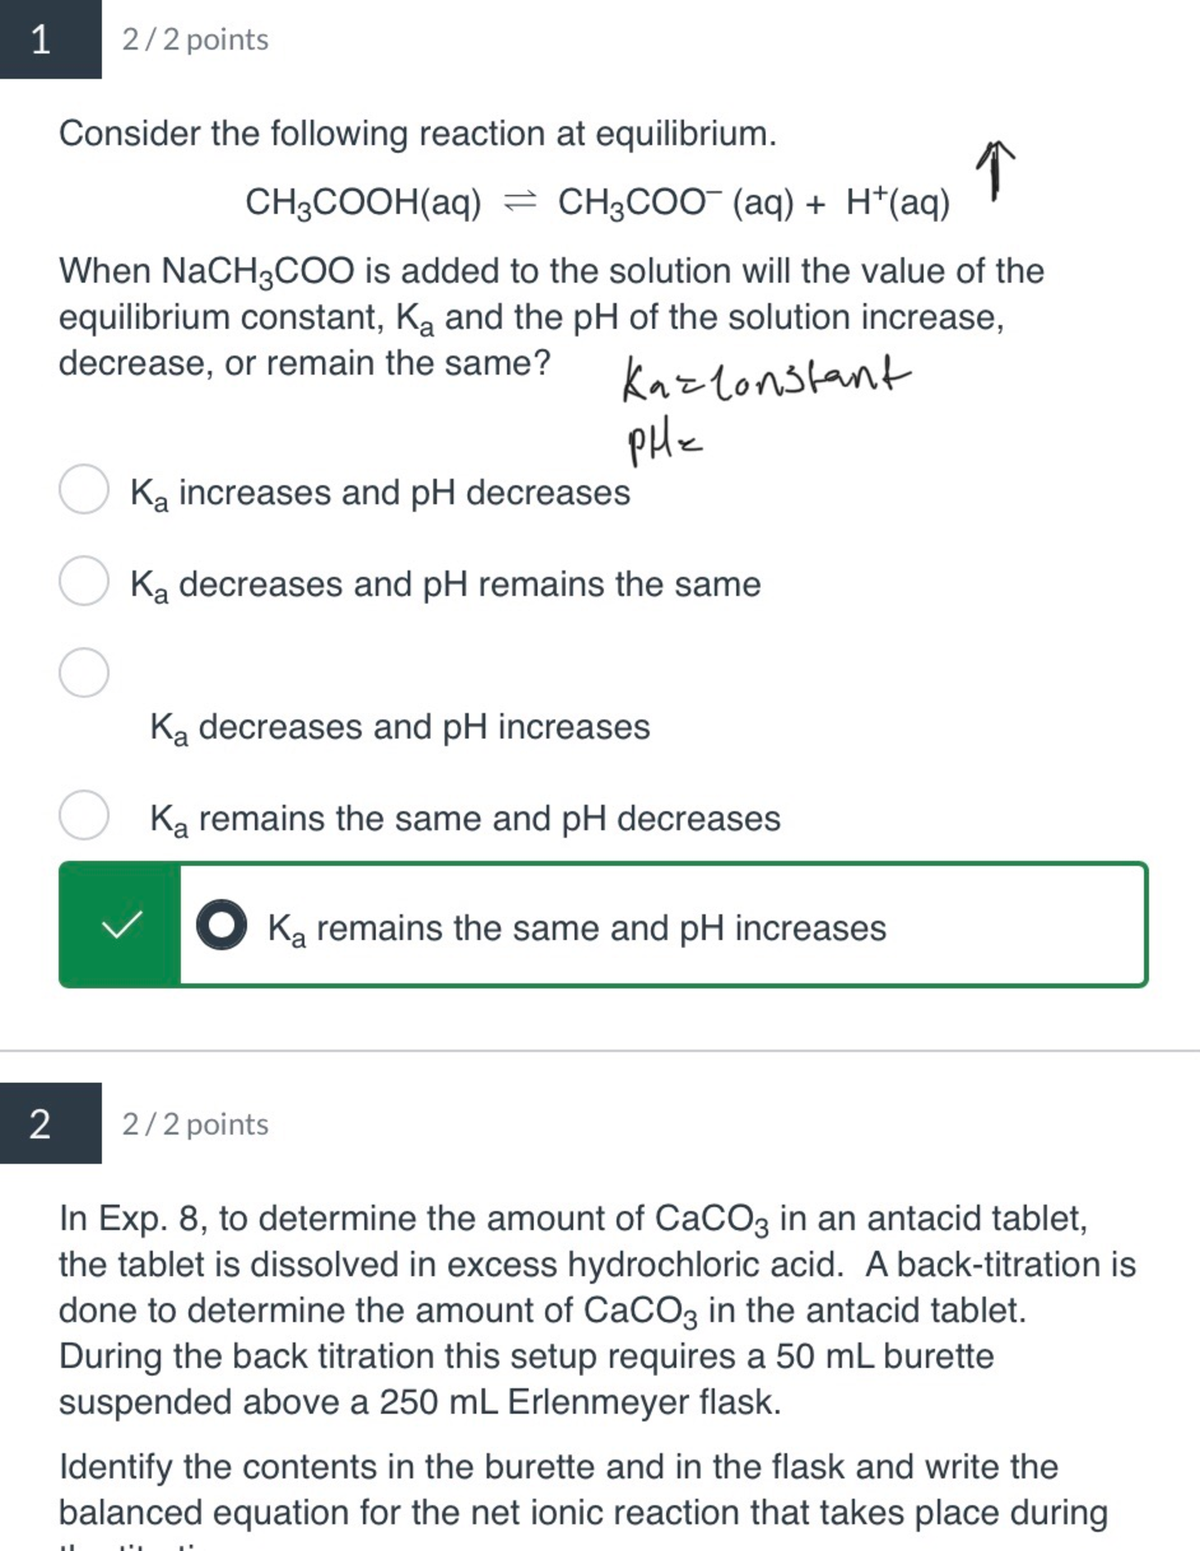Viewport: 1200px width, 1551px height.
Task: Click the 'Consider the following reaction at equilibrium' text
Action: click(417, 133)
